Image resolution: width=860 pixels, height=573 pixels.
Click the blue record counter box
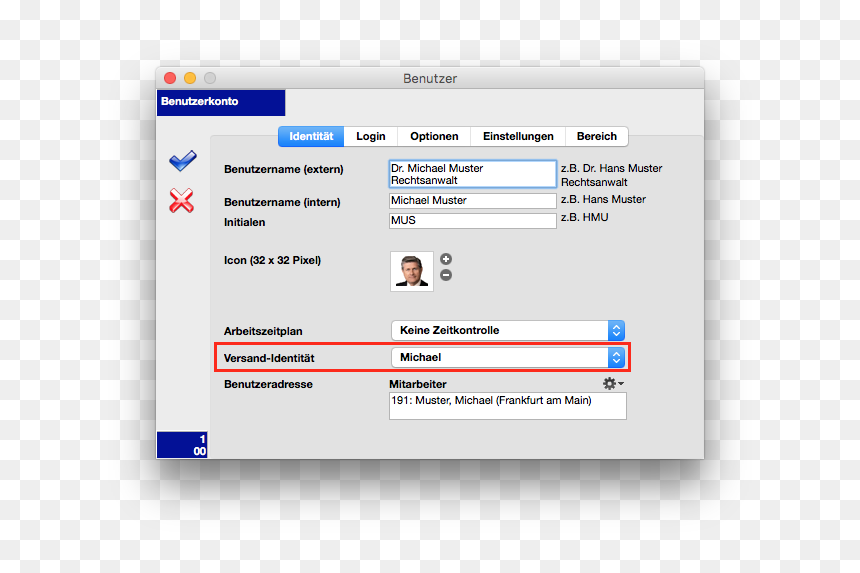[182, 445]
